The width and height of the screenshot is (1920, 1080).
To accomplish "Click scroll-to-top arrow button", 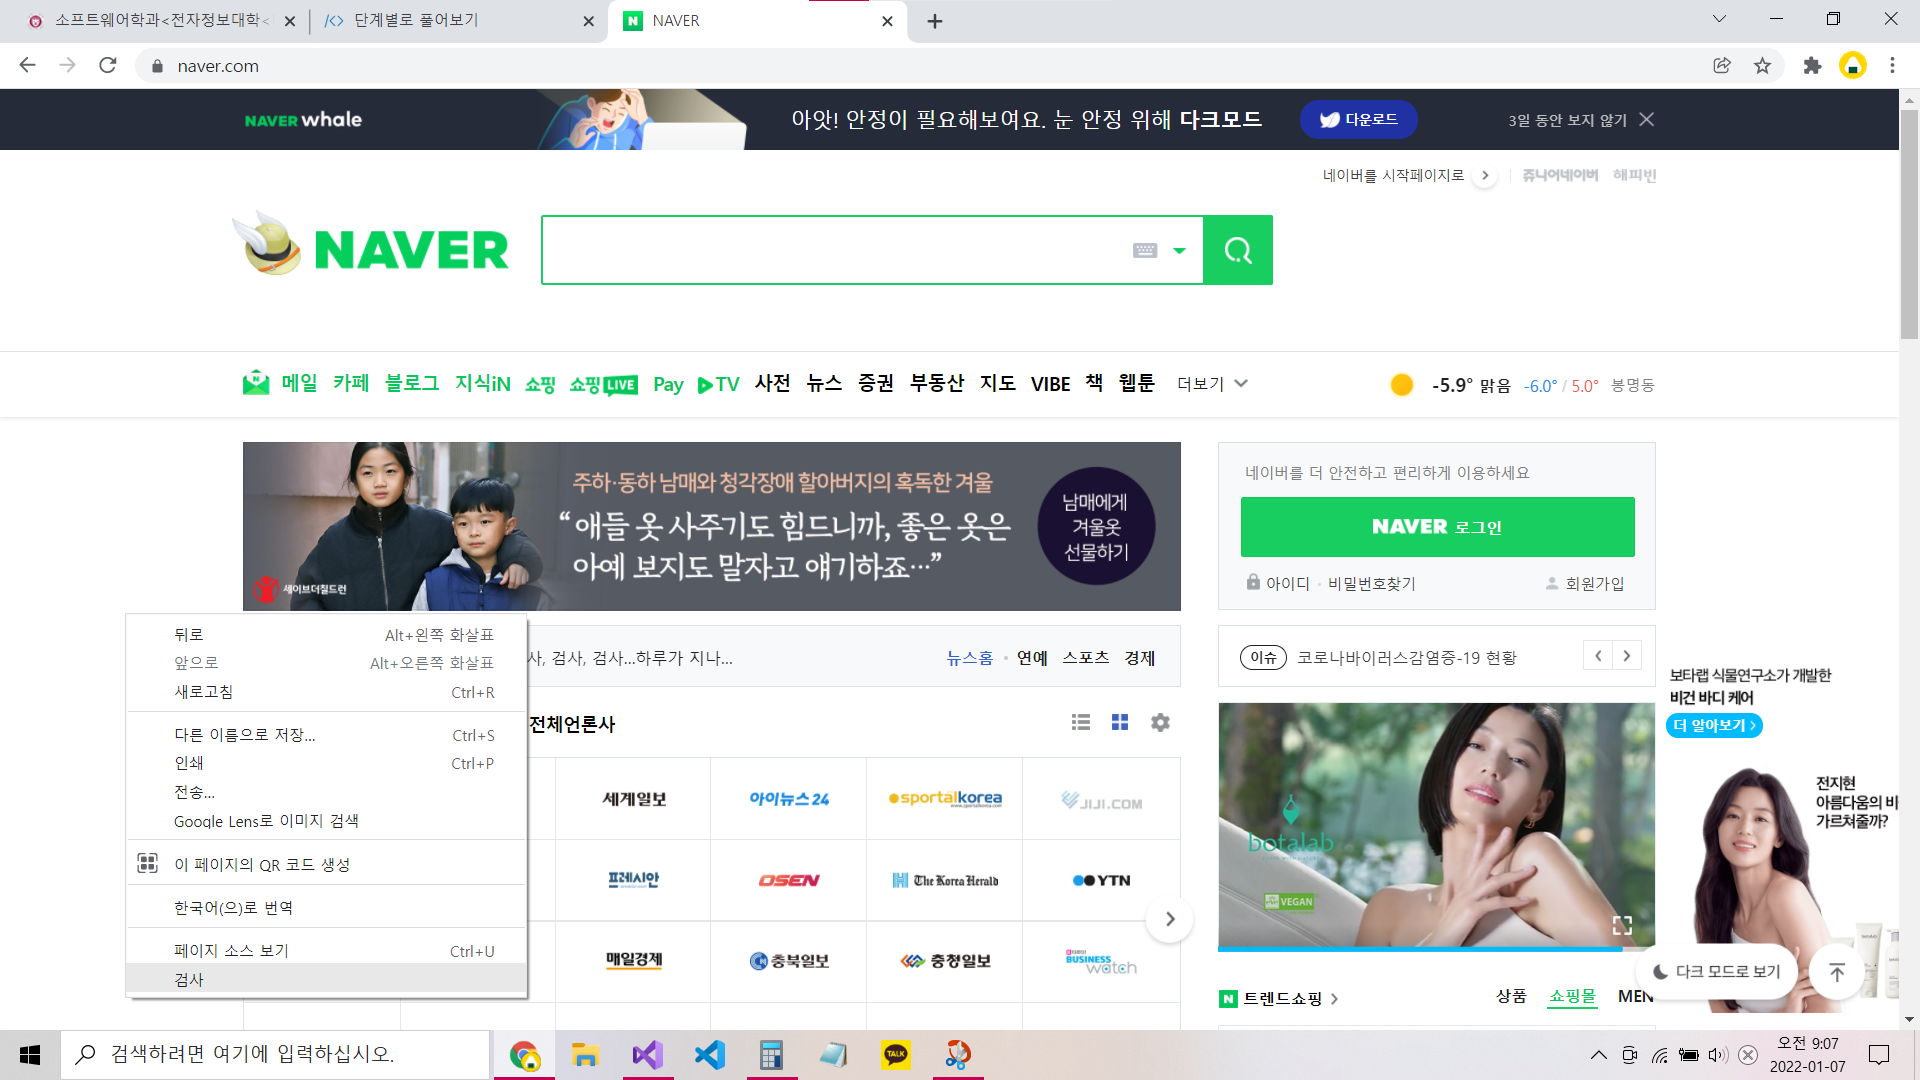I will pos(1836,972).
